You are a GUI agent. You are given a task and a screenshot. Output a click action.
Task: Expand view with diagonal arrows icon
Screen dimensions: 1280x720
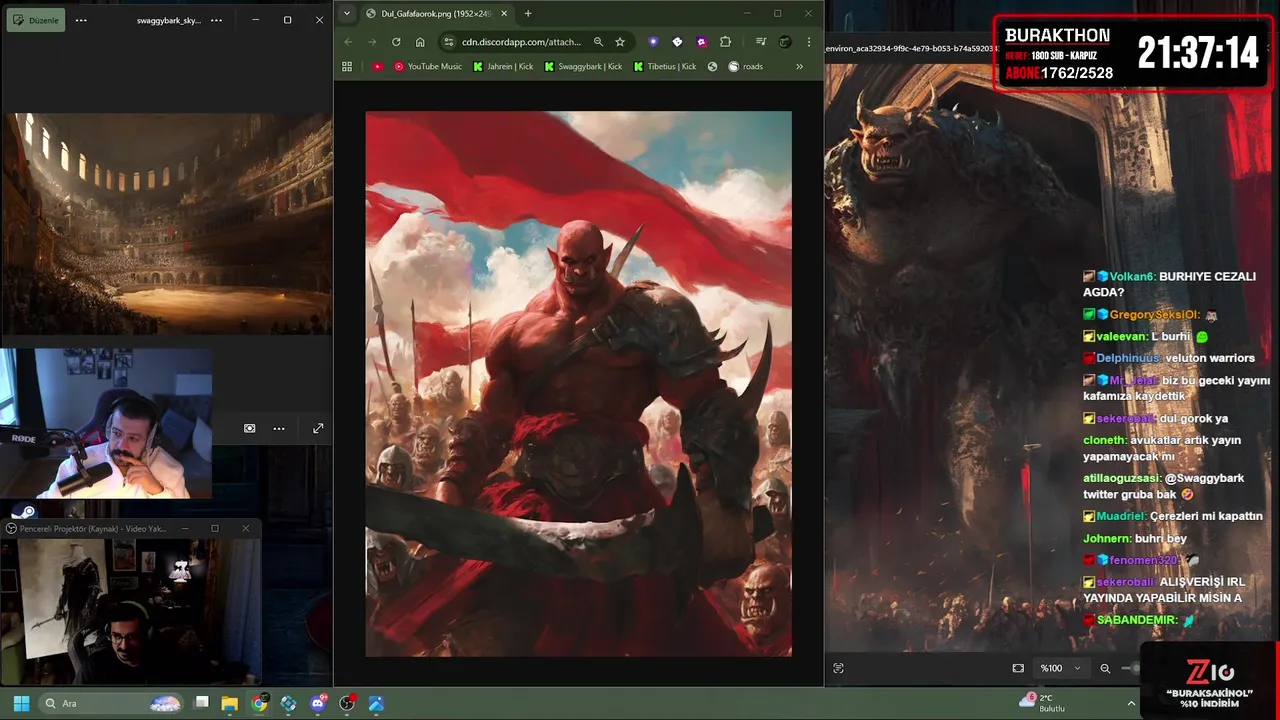pyautogui.click(x=318, y=428)
